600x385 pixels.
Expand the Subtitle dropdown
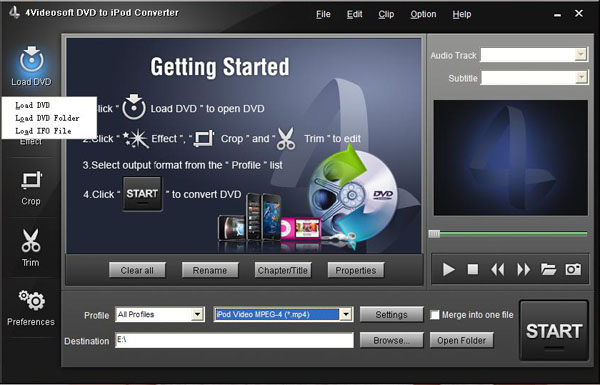[581, 78]
